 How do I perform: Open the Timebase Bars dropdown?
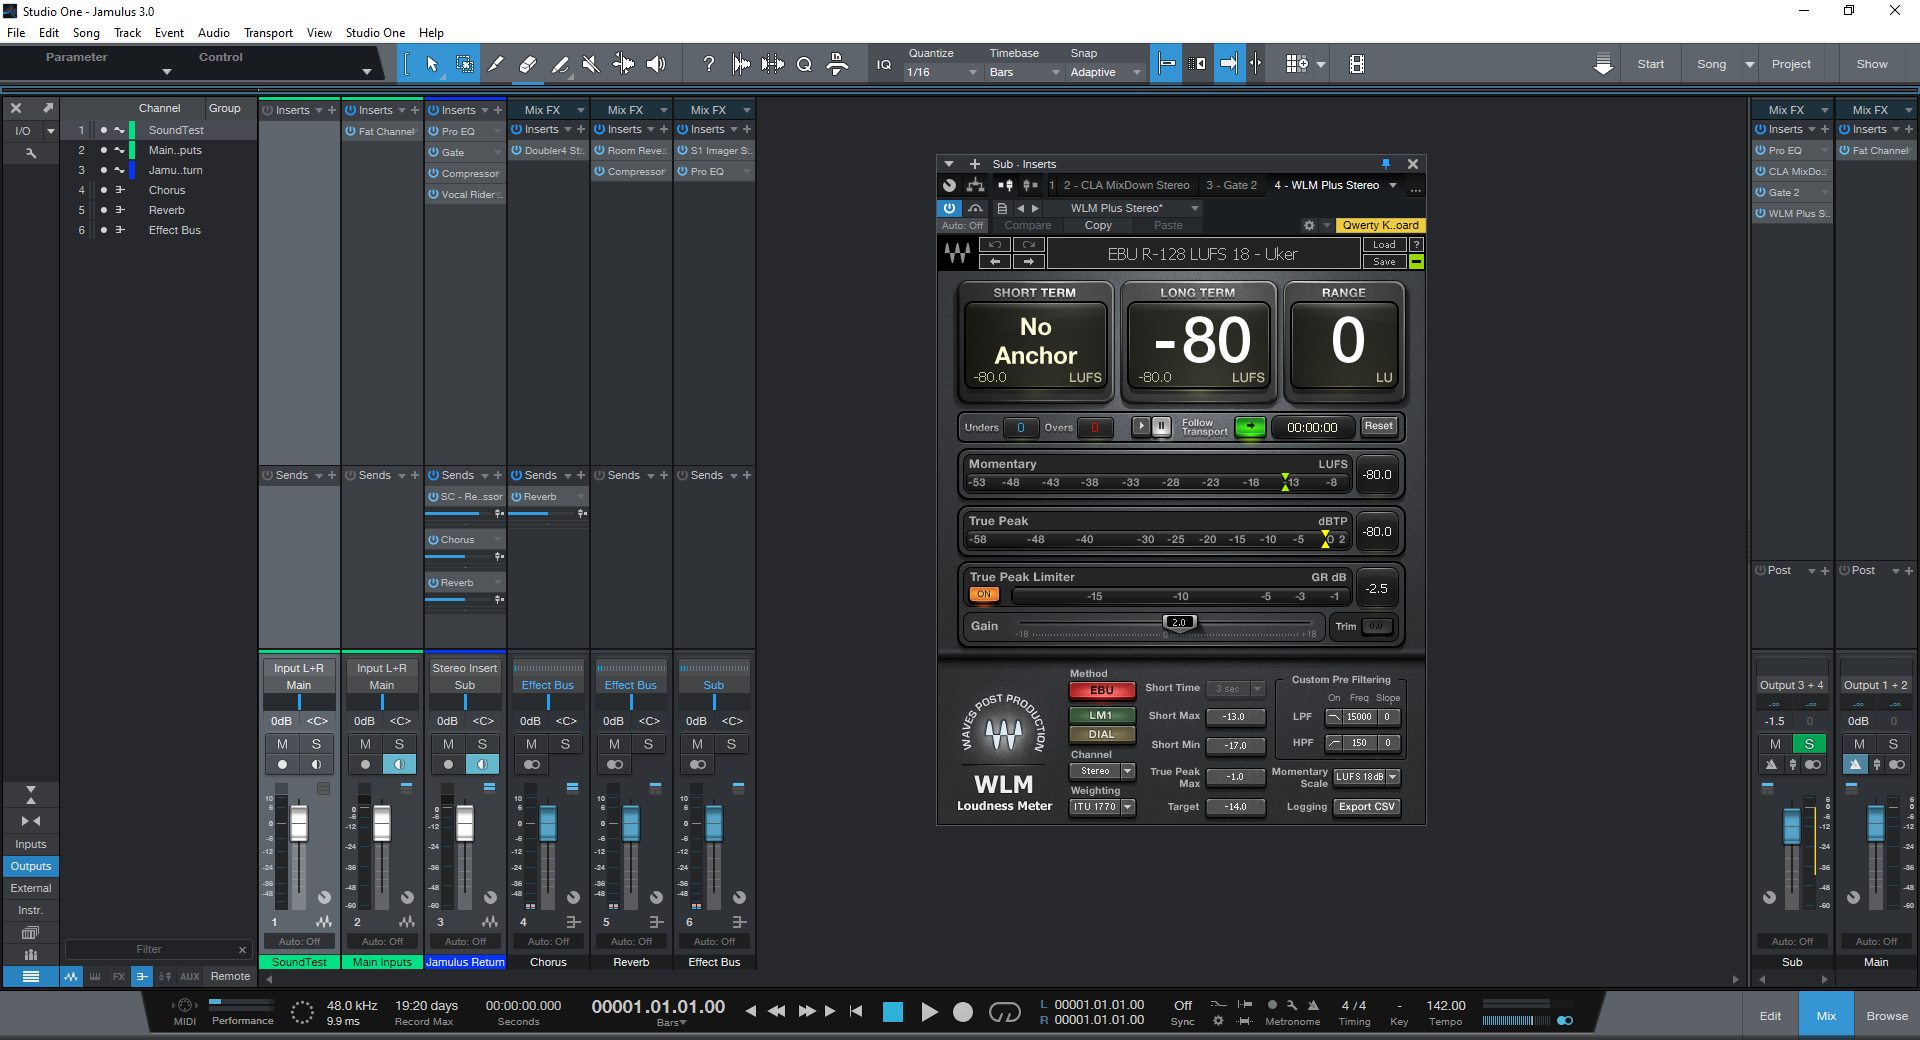pos(1024,72)
